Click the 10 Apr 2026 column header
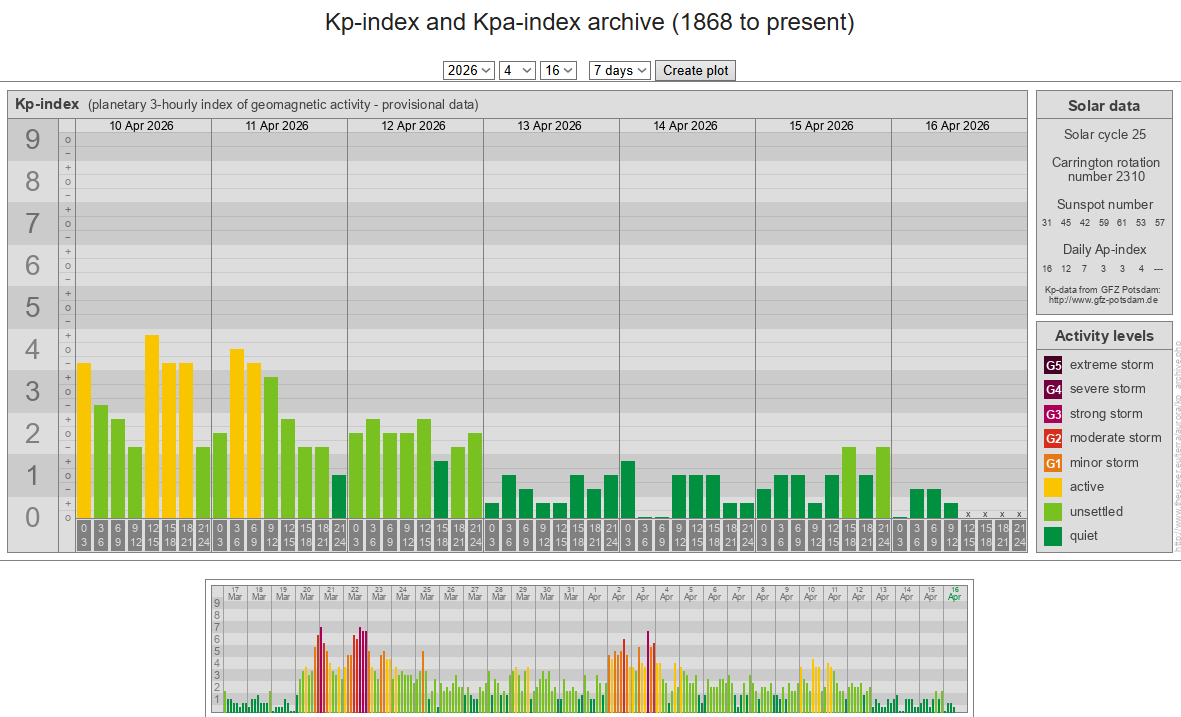Image resolution: width=1181 pixels, height=717 pixels. (x=142, y=126)
